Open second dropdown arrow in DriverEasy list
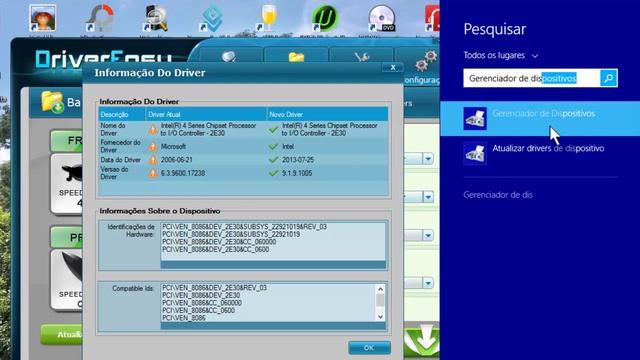The width and height of the screenshot is (640, 360). coord(428,197)
